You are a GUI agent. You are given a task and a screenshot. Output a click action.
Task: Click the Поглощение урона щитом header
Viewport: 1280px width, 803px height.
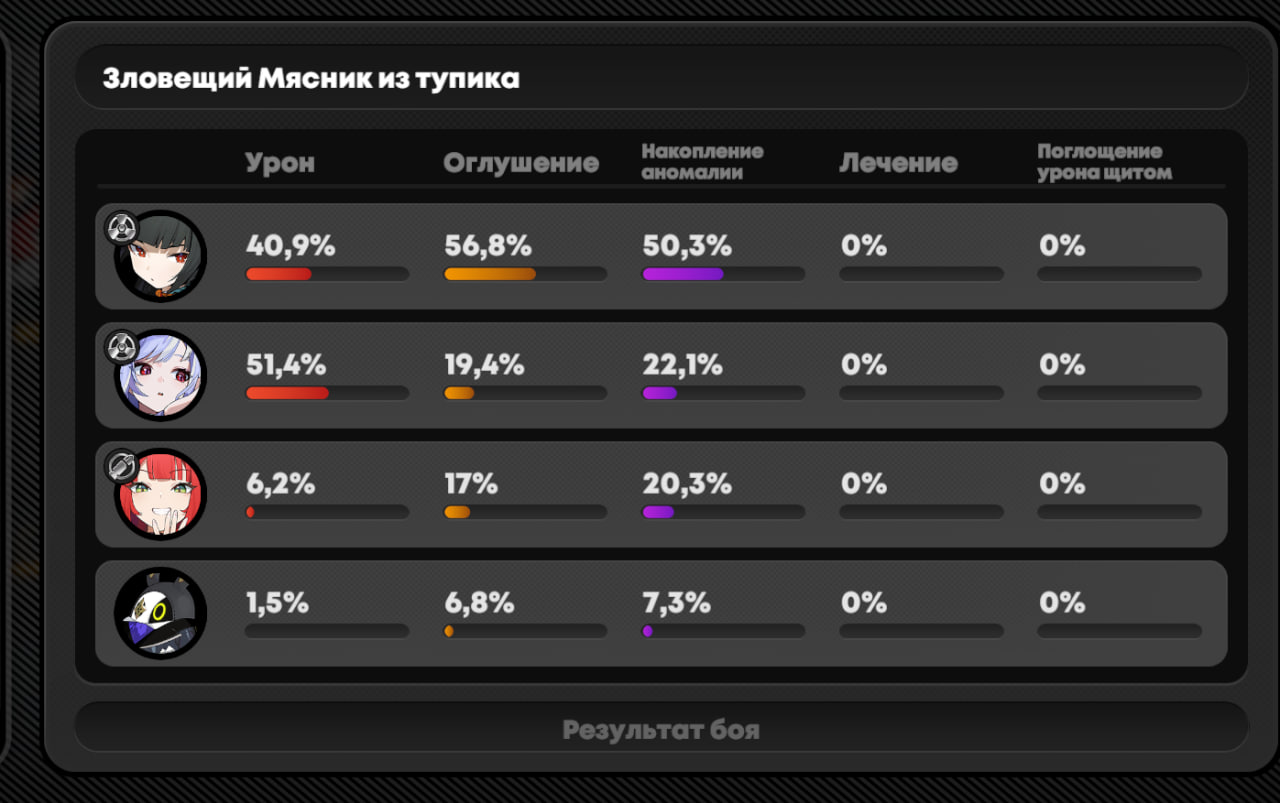[1104, 161]
